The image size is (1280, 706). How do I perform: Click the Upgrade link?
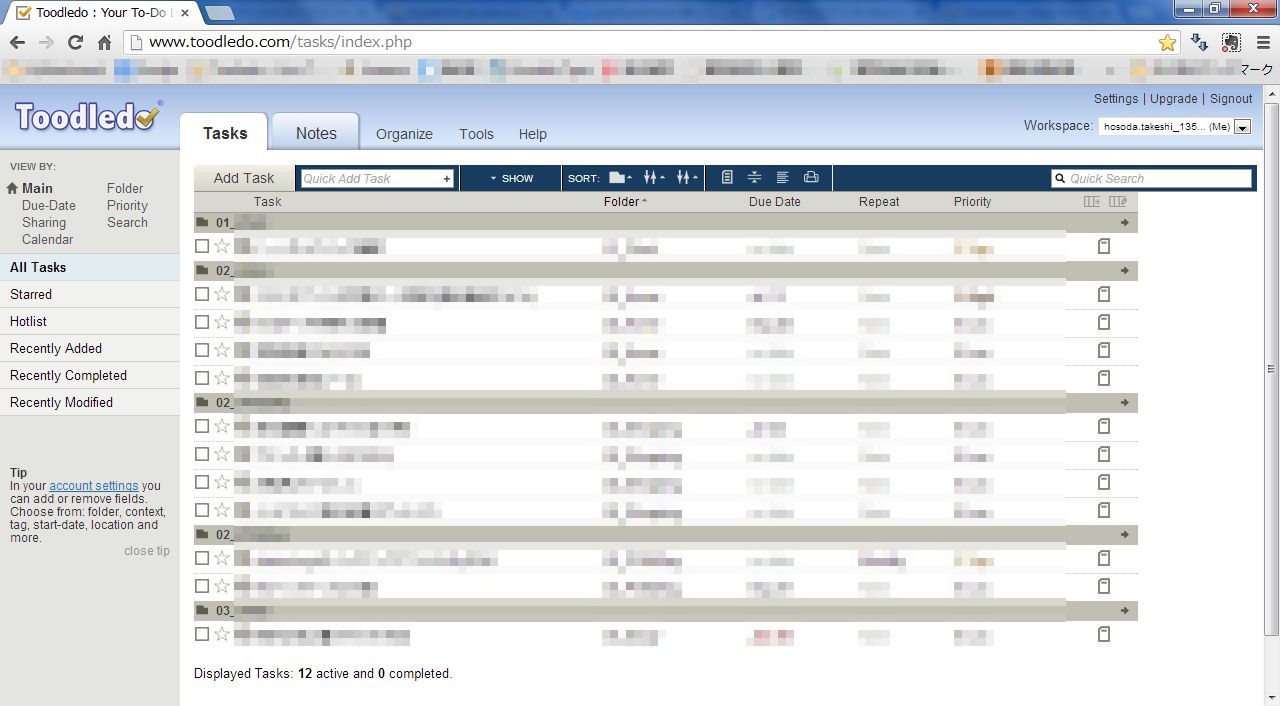click(1174, 98)
